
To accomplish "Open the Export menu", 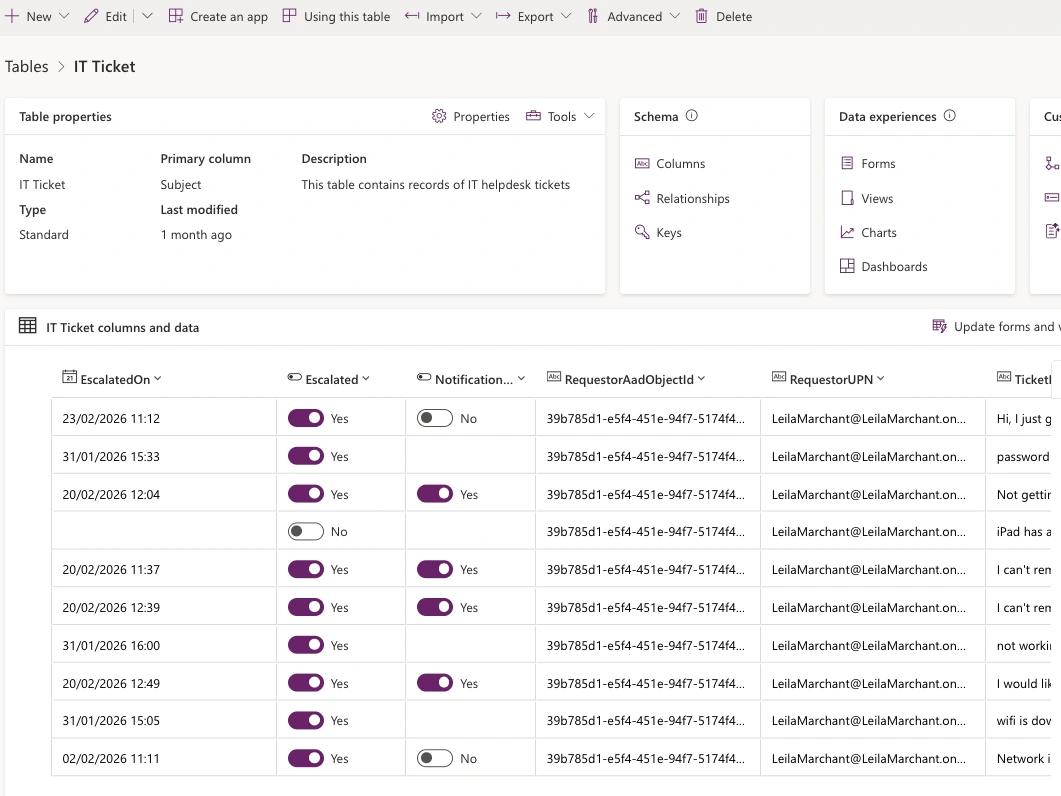I will (x=534, y=16).
